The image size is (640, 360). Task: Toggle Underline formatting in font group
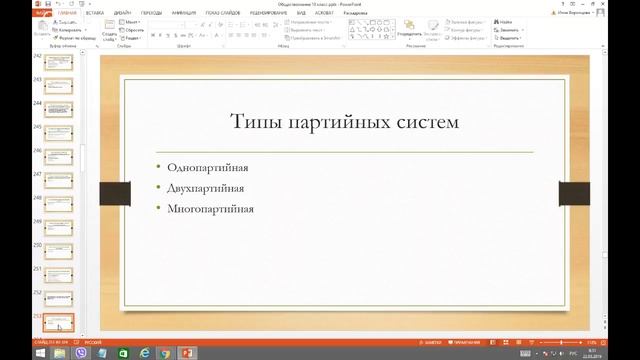click(168, 36)
